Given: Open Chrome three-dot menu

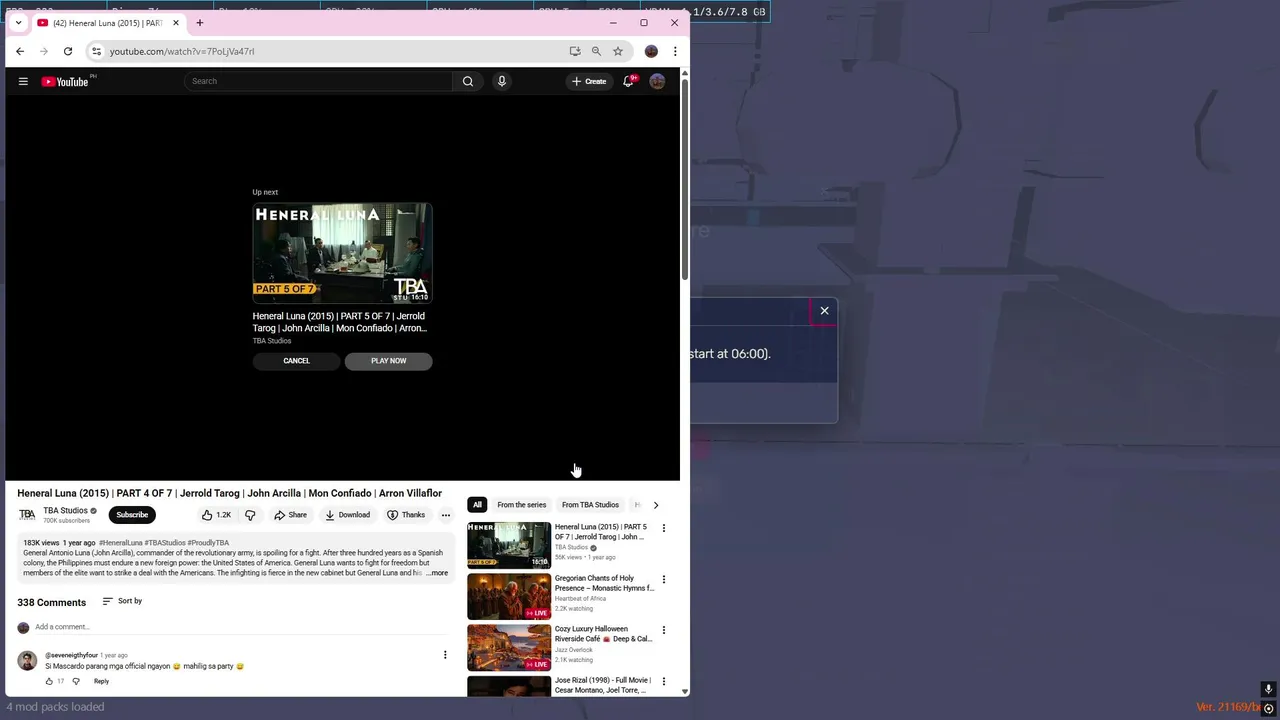Looking at the screenshot, I should (675, 51).
